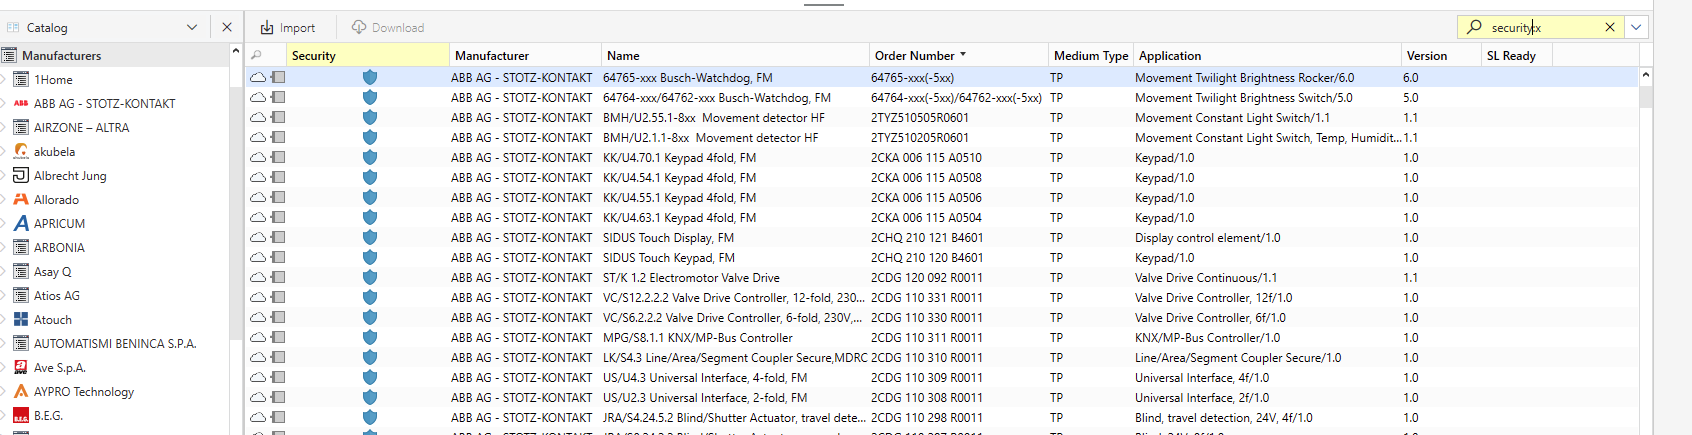Expand the ABB AG - STOTZ-KONTAKT tree node
1692x435 pixels.
[4, 104]
